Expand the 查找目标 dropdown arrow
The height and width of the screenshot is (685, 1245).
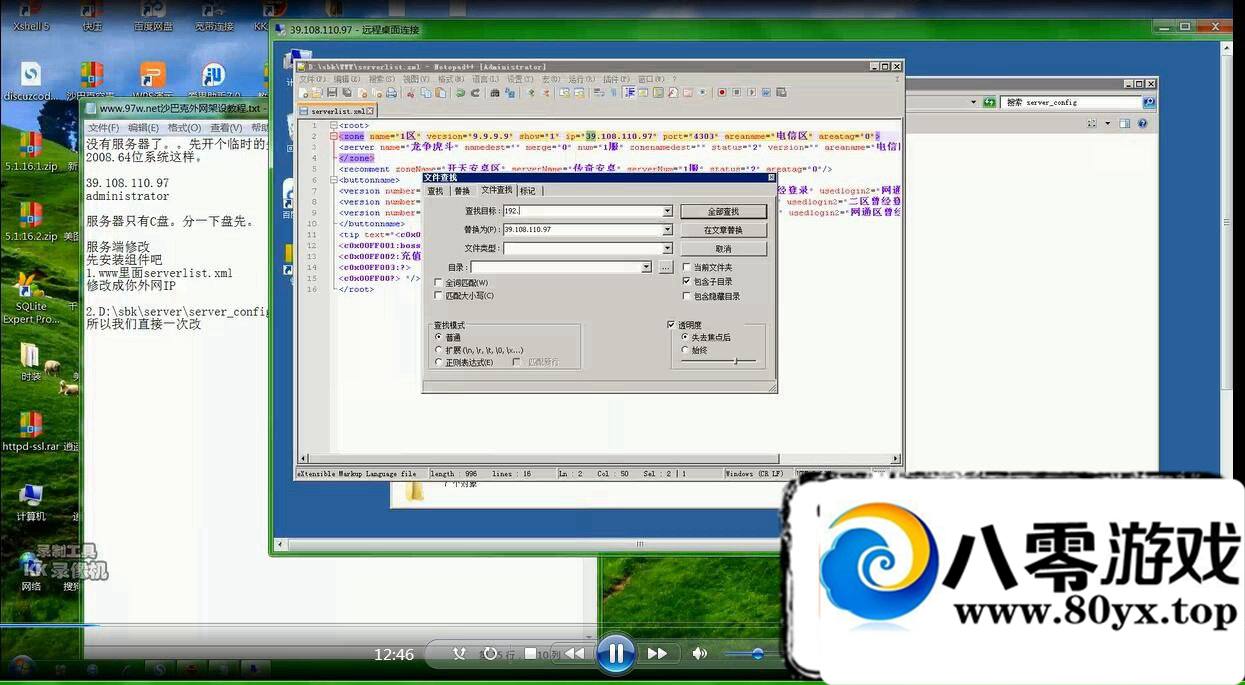tap(667, 211)
